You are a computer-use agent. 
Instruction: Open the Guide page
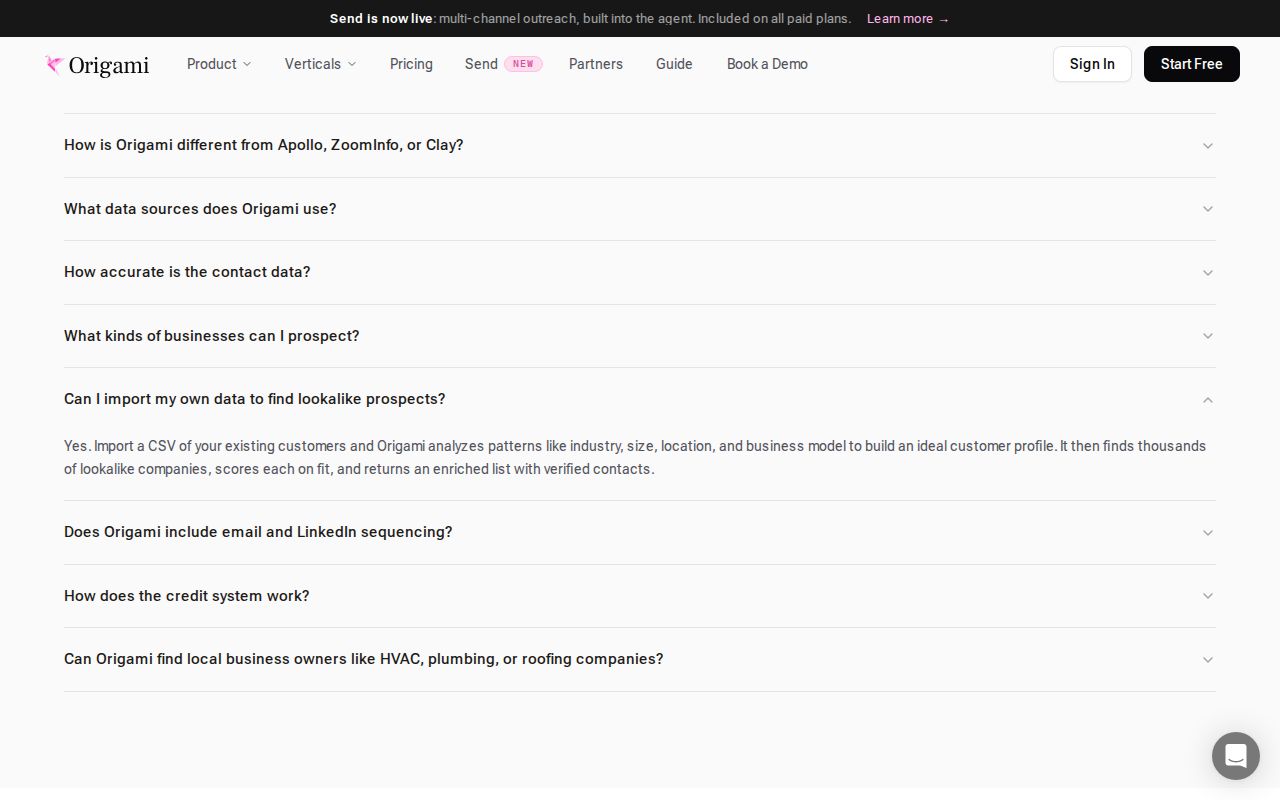(674, 64)
